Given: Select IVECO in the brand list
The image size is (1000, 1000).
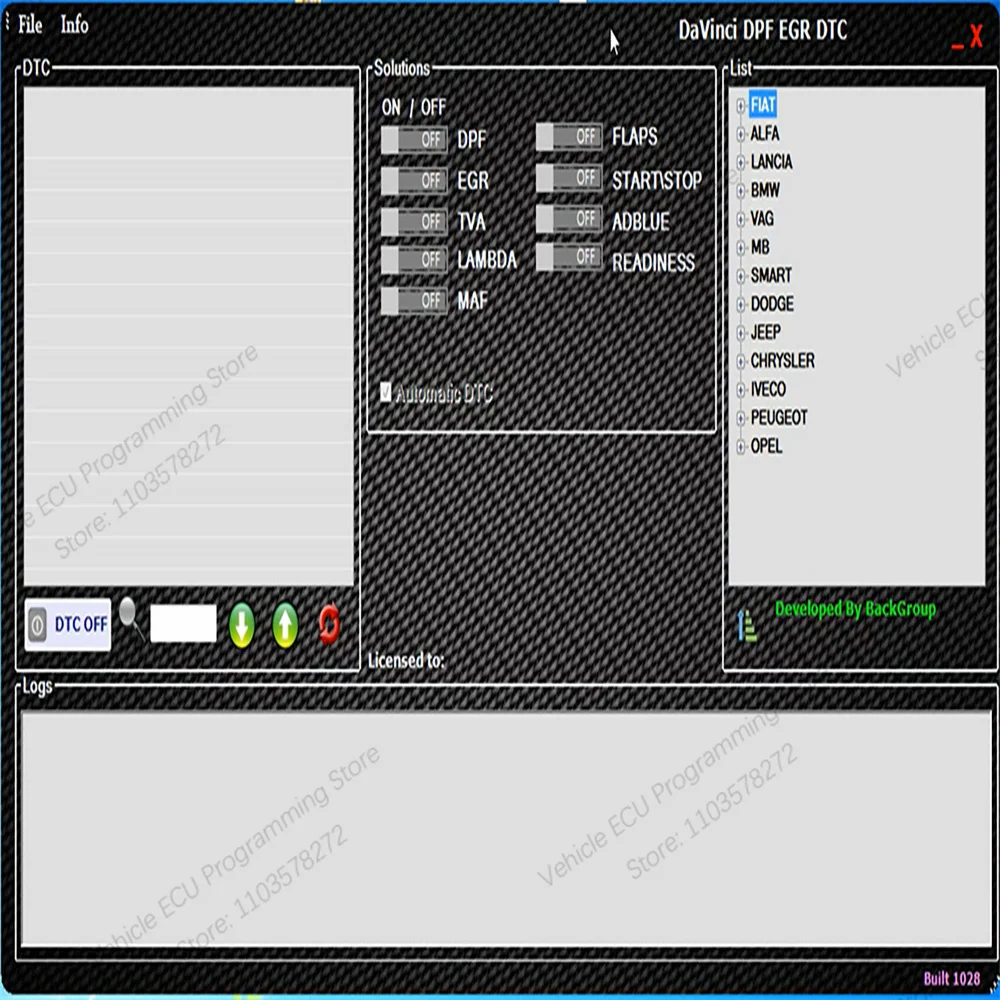Looking at the screenshot, I should [x=768, y=389].
